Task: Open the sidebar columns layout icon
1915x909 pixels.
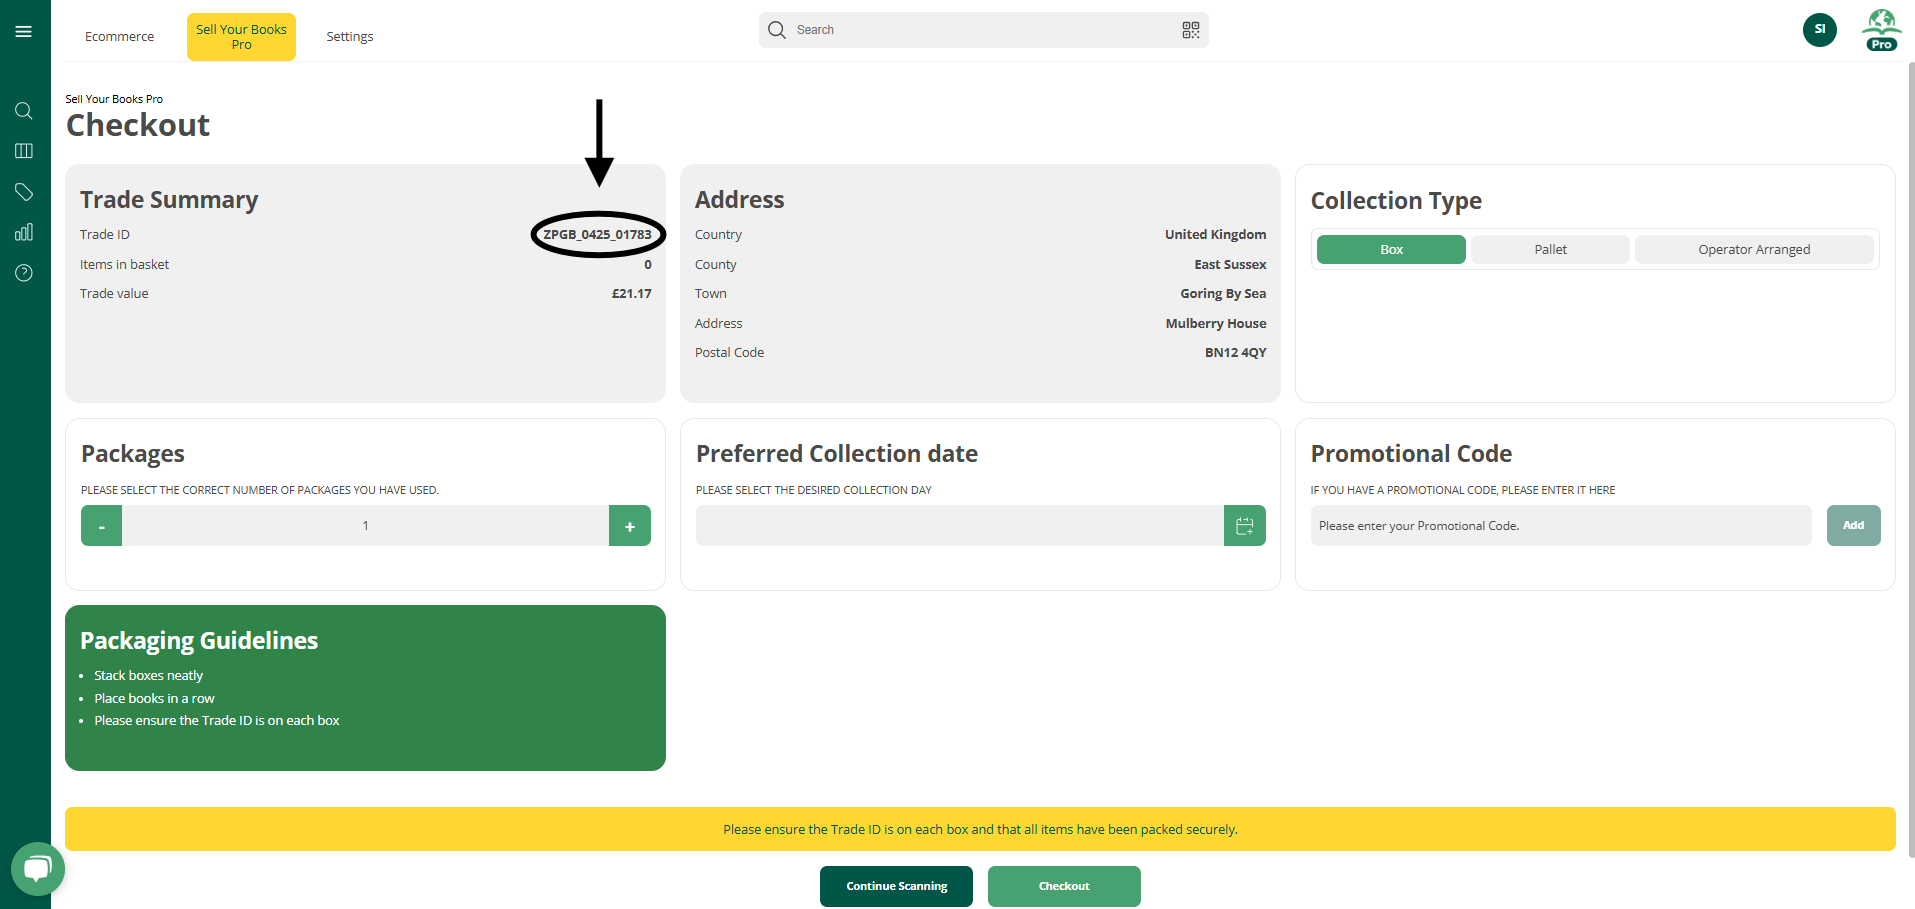Action: tap(24, 151)
